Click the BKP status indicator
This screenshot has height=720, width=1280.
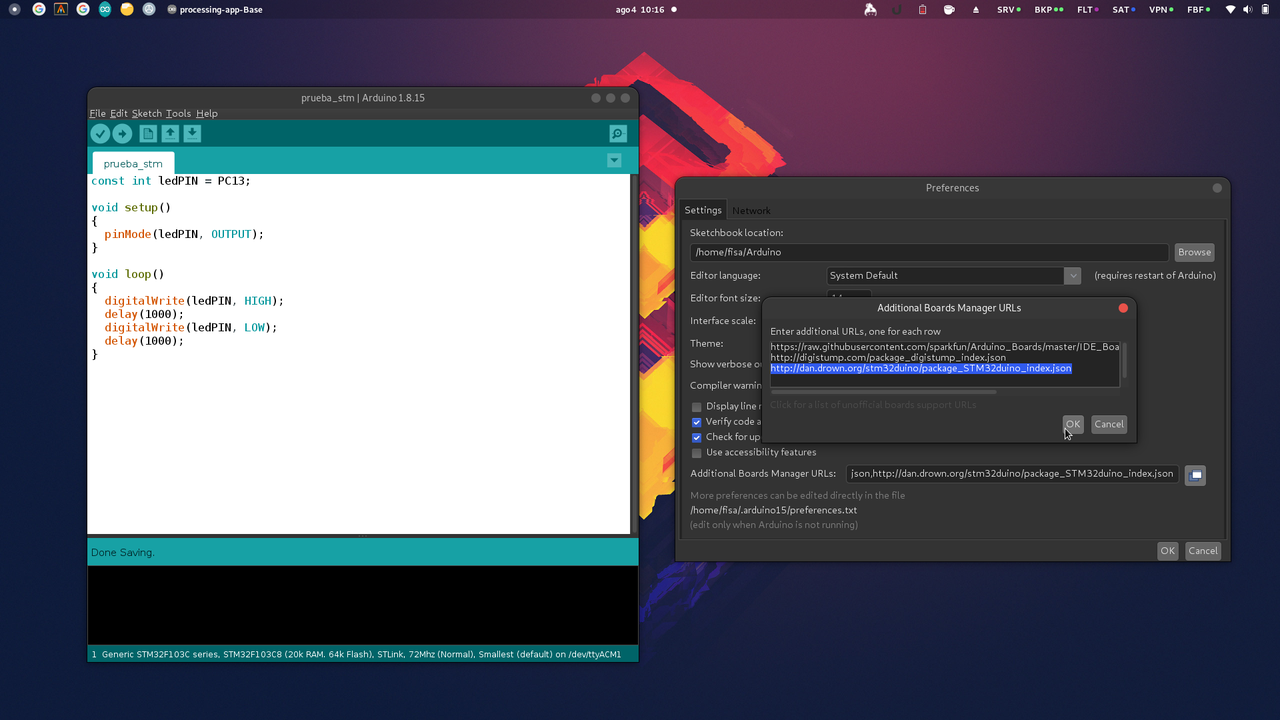1049,9
